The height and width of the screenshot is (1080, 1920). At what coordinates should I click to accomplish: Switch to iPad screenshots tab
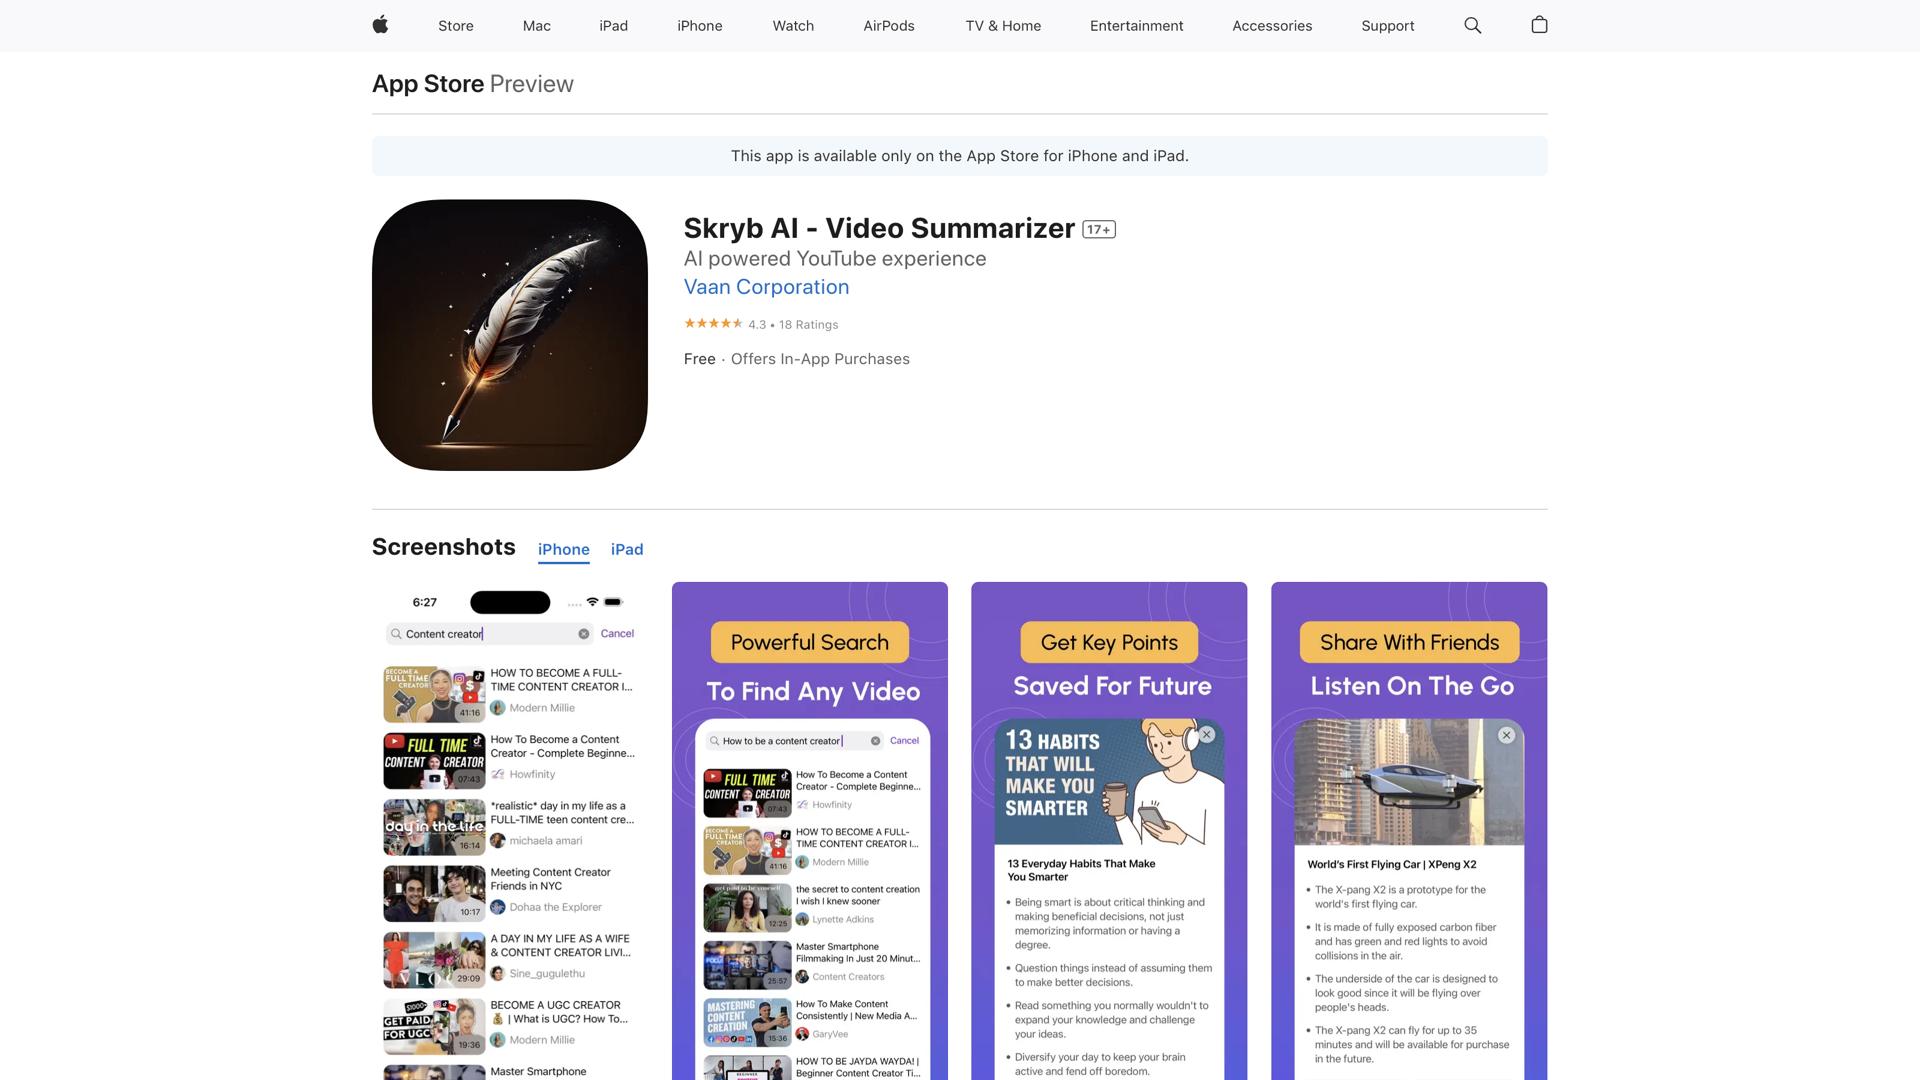627,549
